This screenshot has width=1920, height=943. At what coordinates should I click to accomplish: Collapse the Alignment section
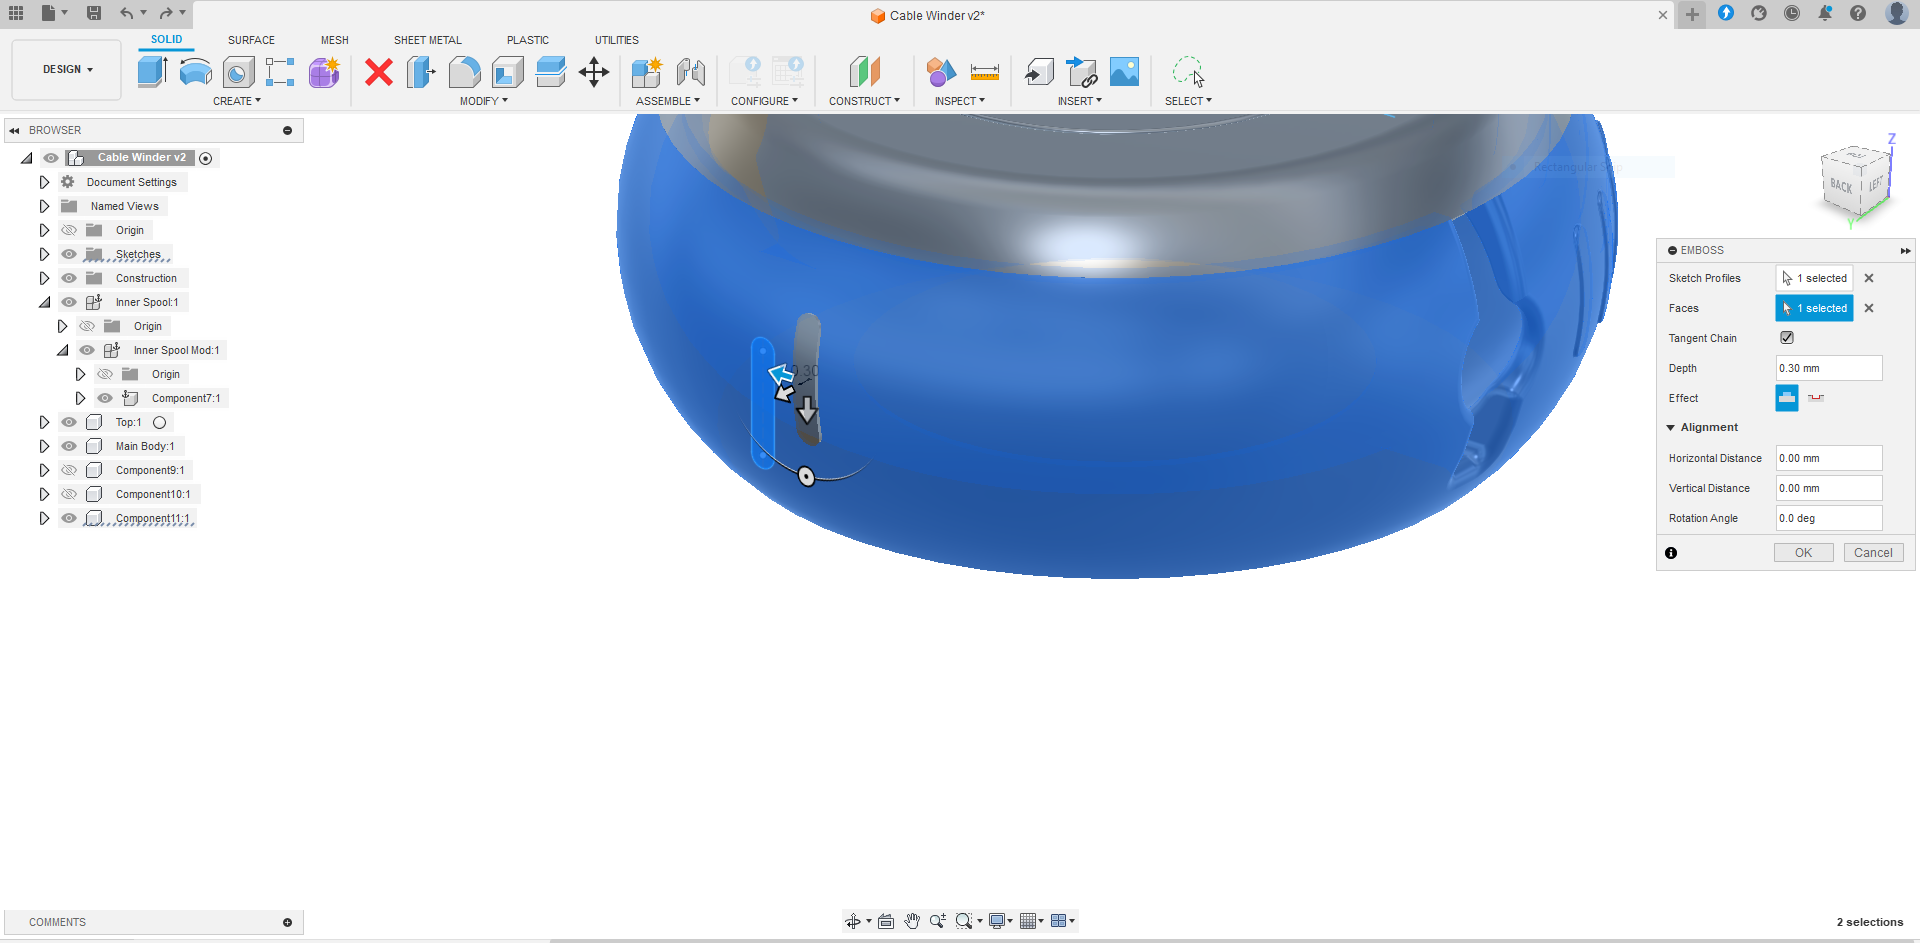pos(1670,427)
